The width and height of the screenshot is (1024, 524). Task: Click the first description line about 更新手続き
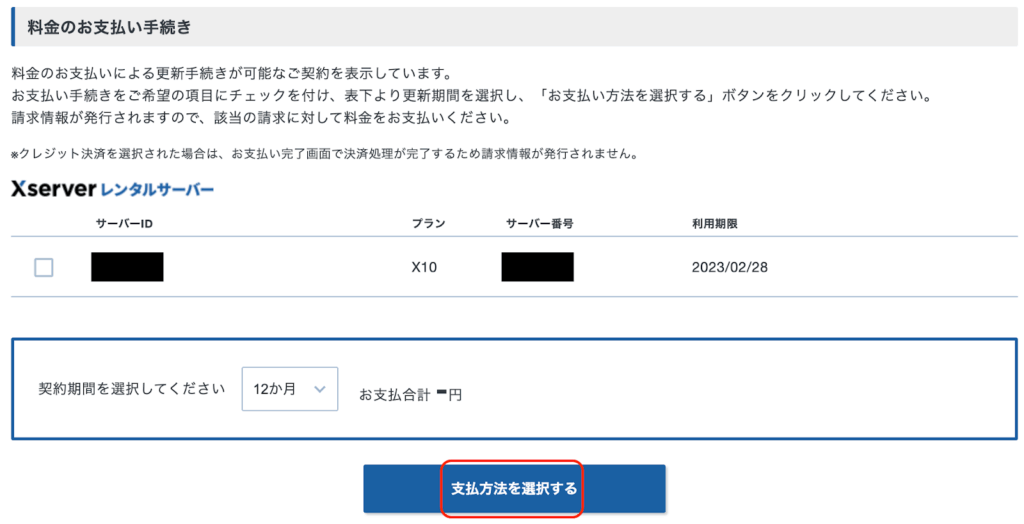(232, 75)
